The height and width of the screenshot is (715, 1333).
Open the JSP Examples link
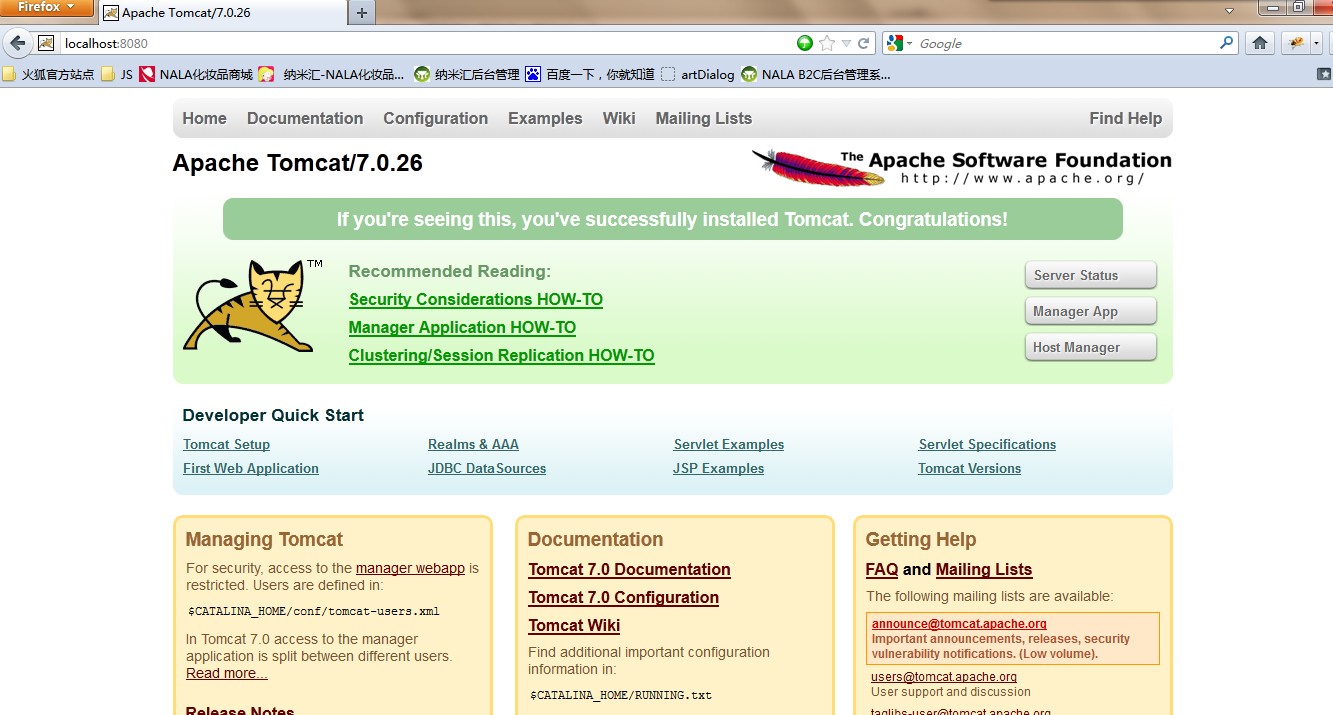tap(718, 469)
